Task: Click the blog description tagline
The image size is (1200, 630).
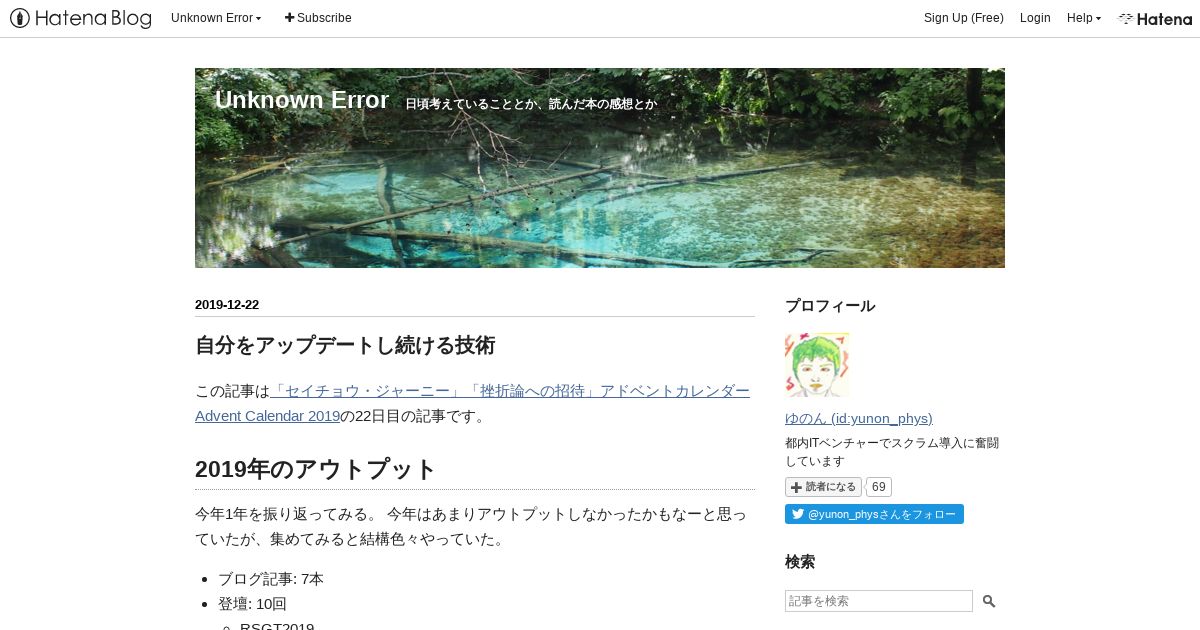Action: pos(531,104)
